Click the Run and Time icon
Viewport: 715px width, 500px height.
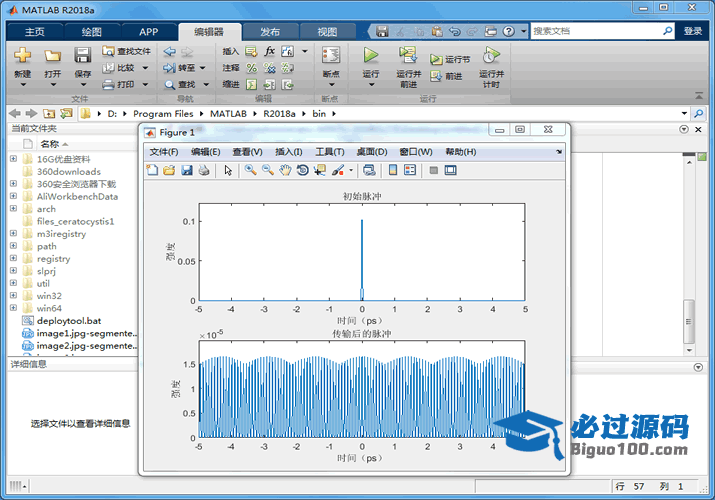[x=490, y=55]
